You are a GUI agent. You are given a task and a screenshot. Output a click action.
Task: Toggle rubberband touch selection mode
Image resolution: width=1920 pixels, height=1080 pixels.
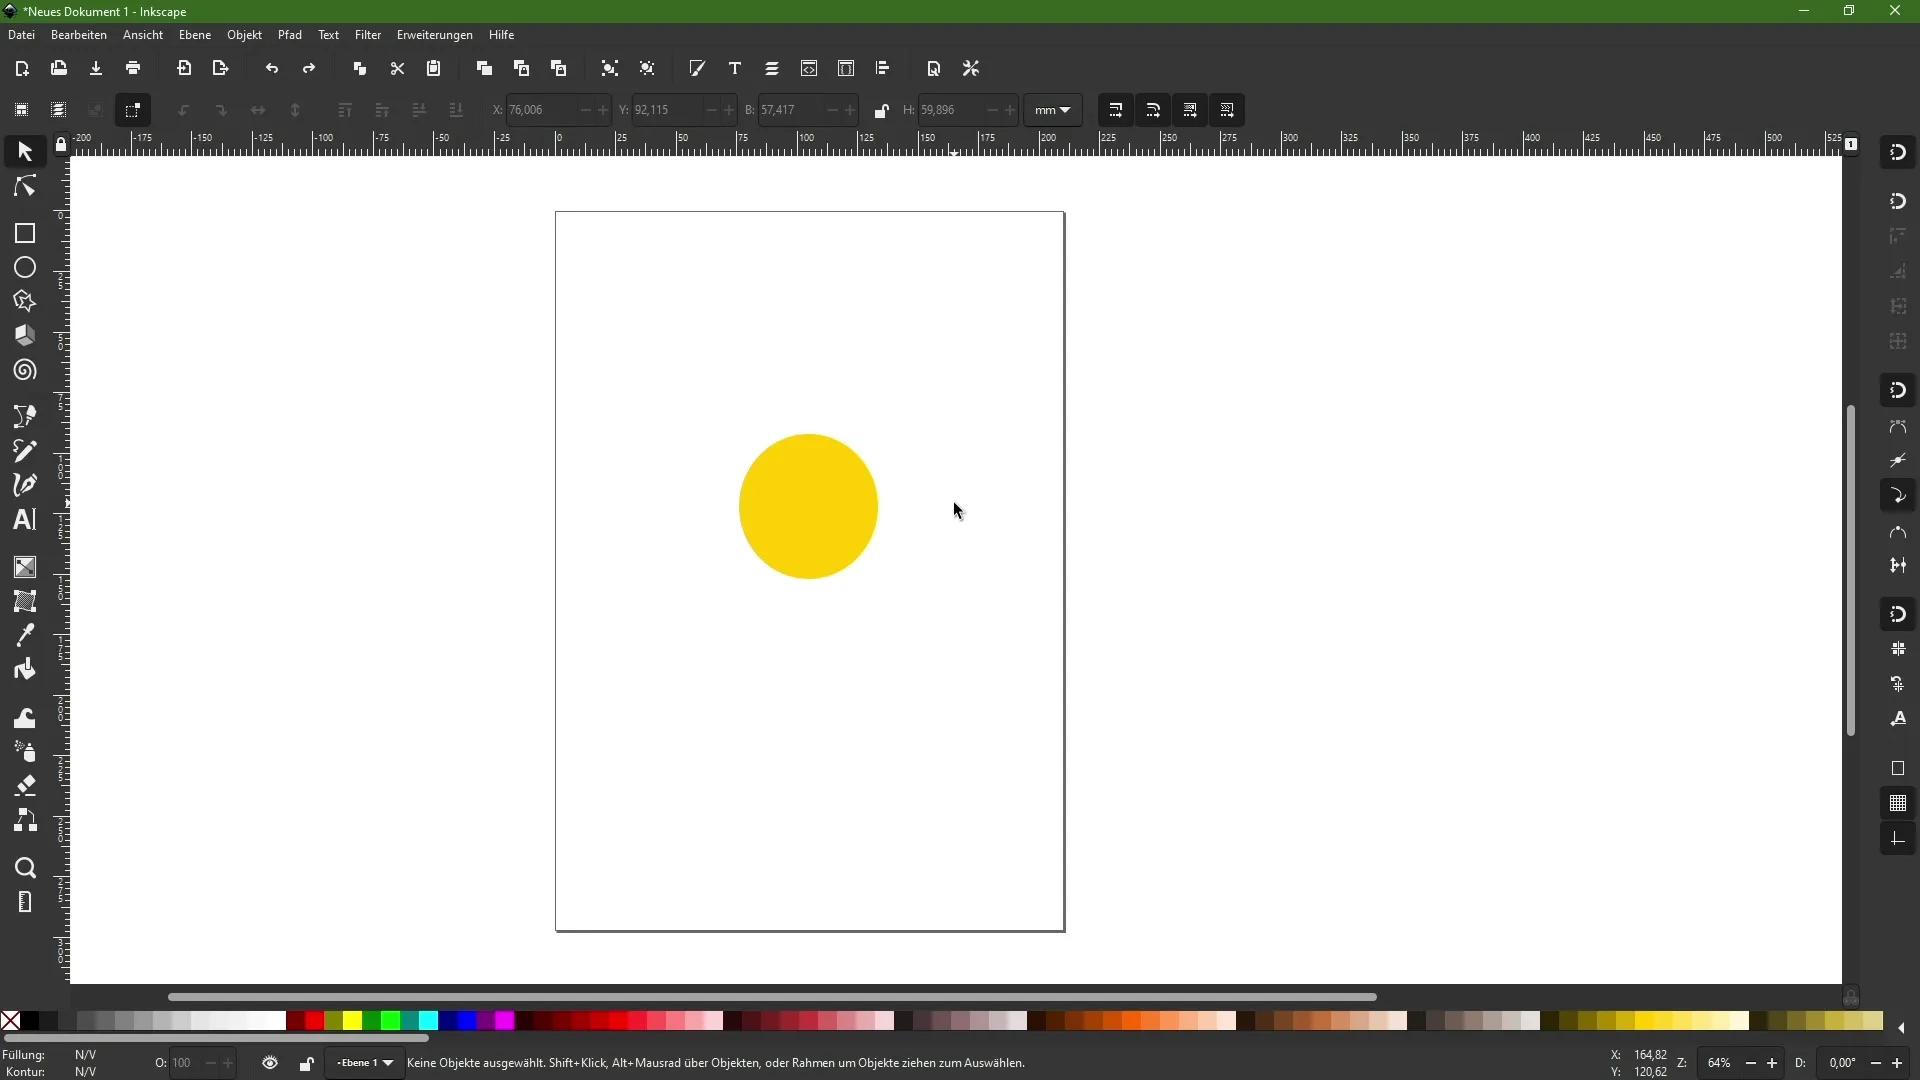(x=133, y=110)
